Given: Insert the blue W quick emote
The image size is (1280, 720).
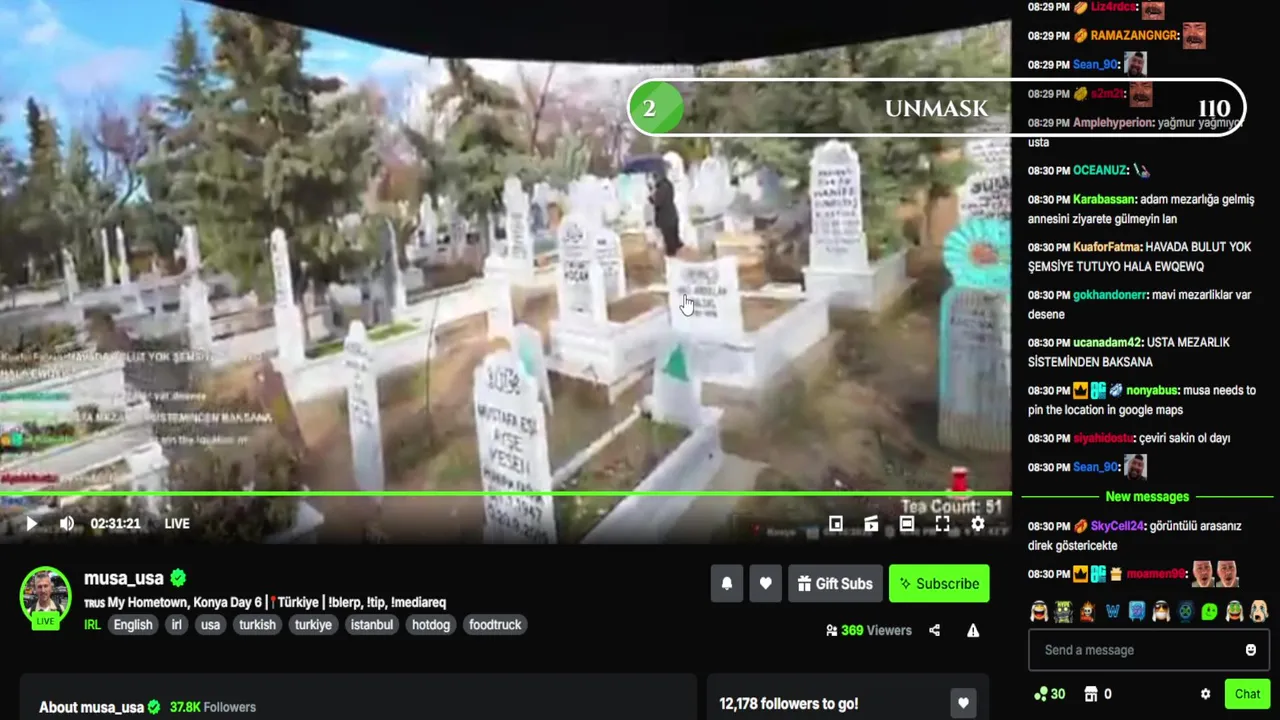Looking at the screenshot, I should (x=1112, y=611).
